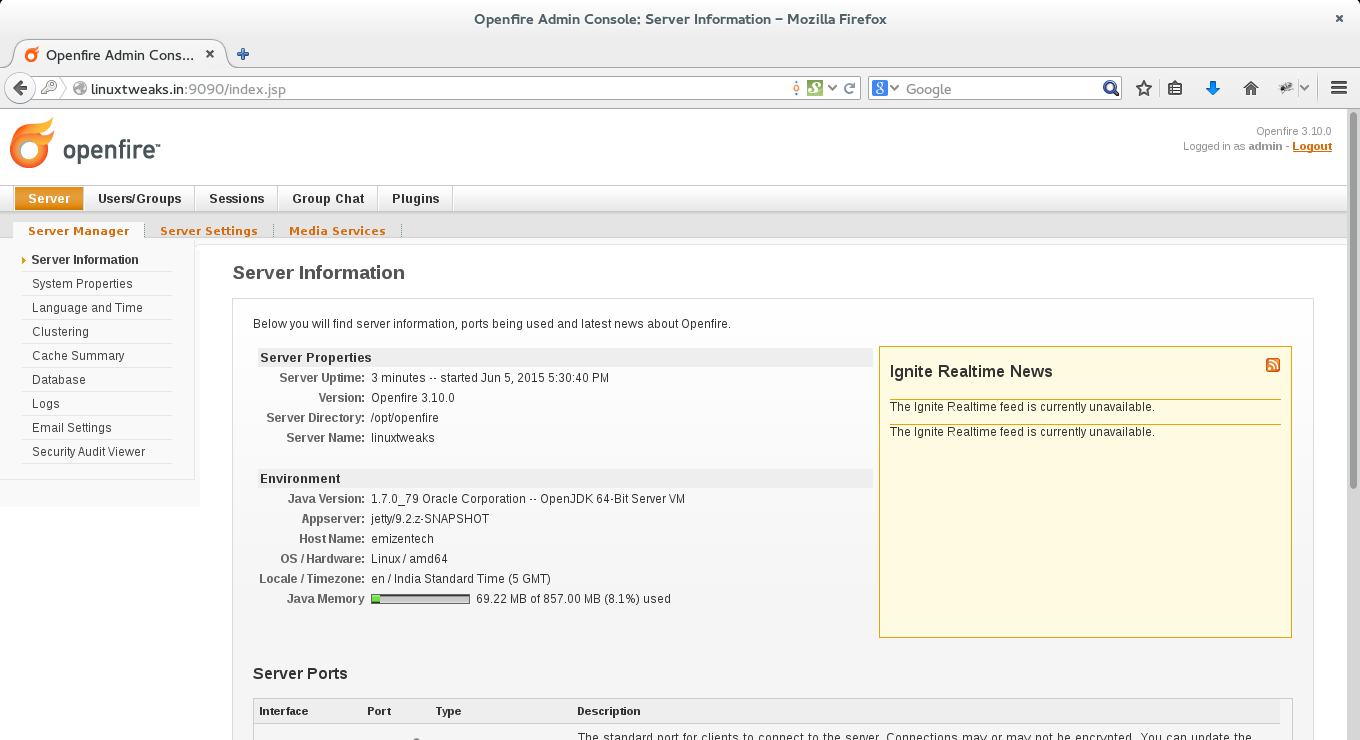The width and height of the screenshot is (1360, 740).
Task: Click the key icon in the address bar
Action: (48, 88)
